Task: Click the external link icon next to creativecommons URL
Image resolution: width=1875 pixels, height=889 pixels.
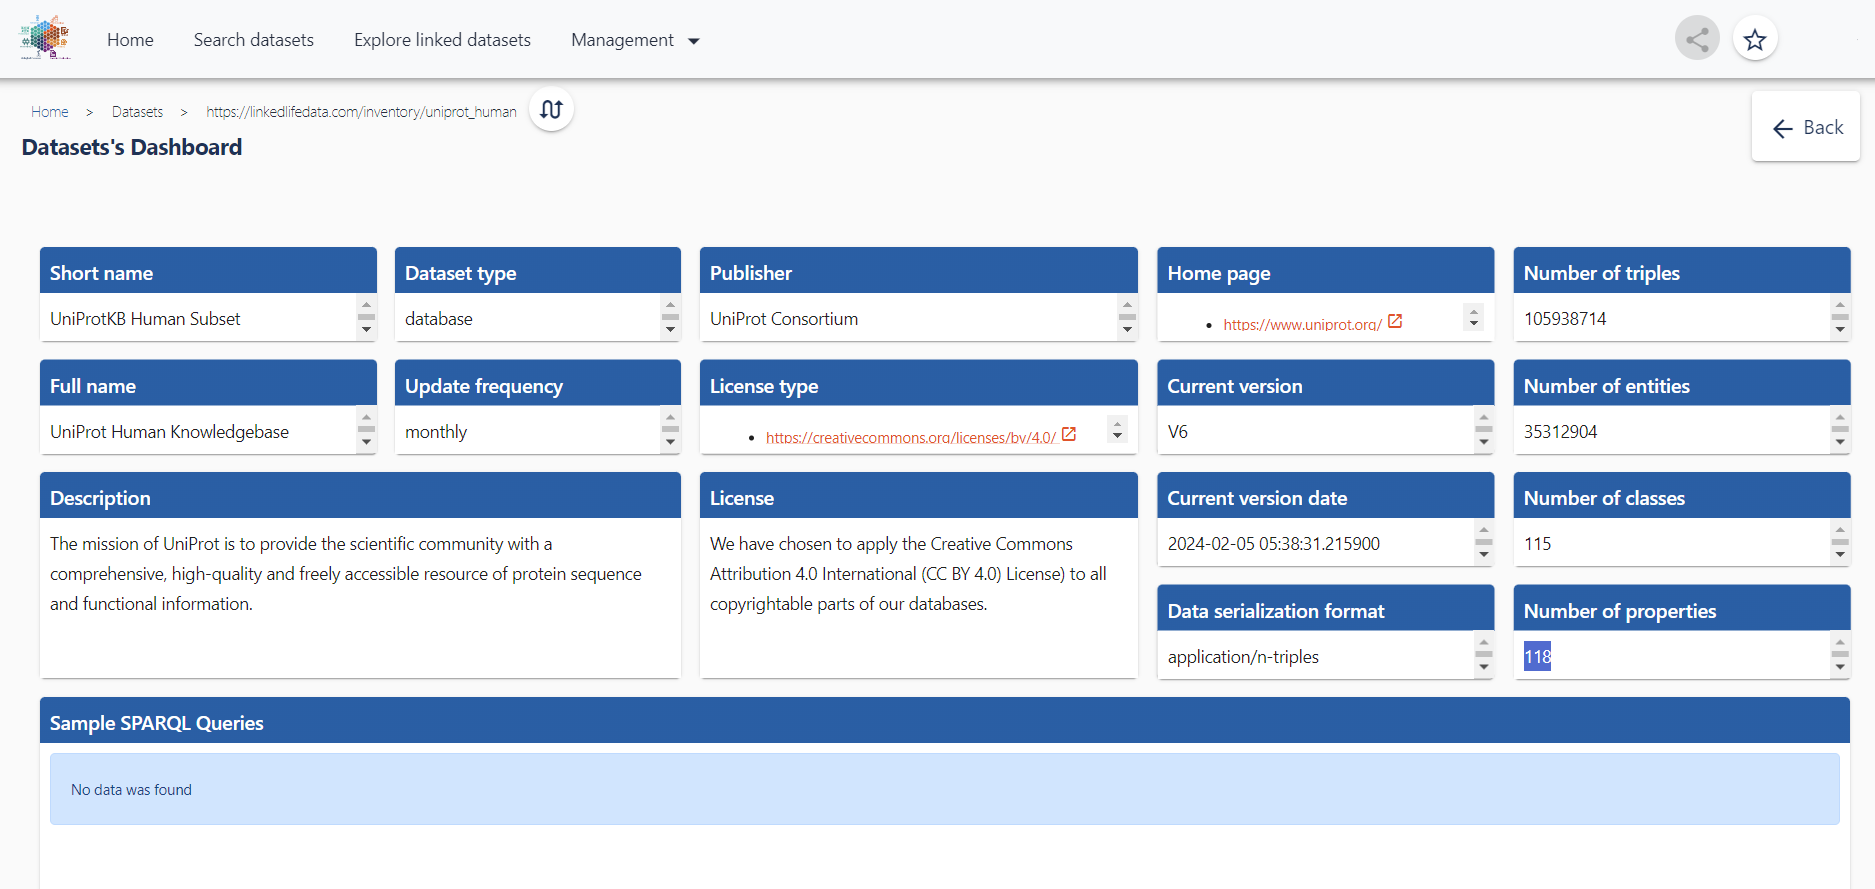Action: tap(1069, 435)
